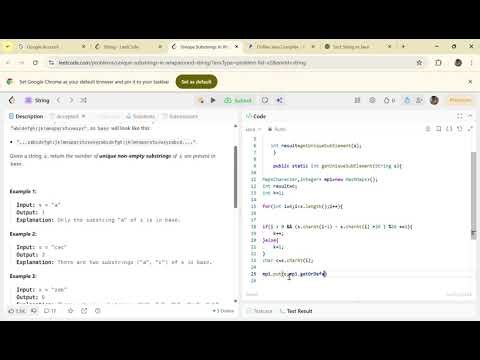Screen dimensions: 480x360
Task: Click the blue timer icon
Action: tap(407, 100)
